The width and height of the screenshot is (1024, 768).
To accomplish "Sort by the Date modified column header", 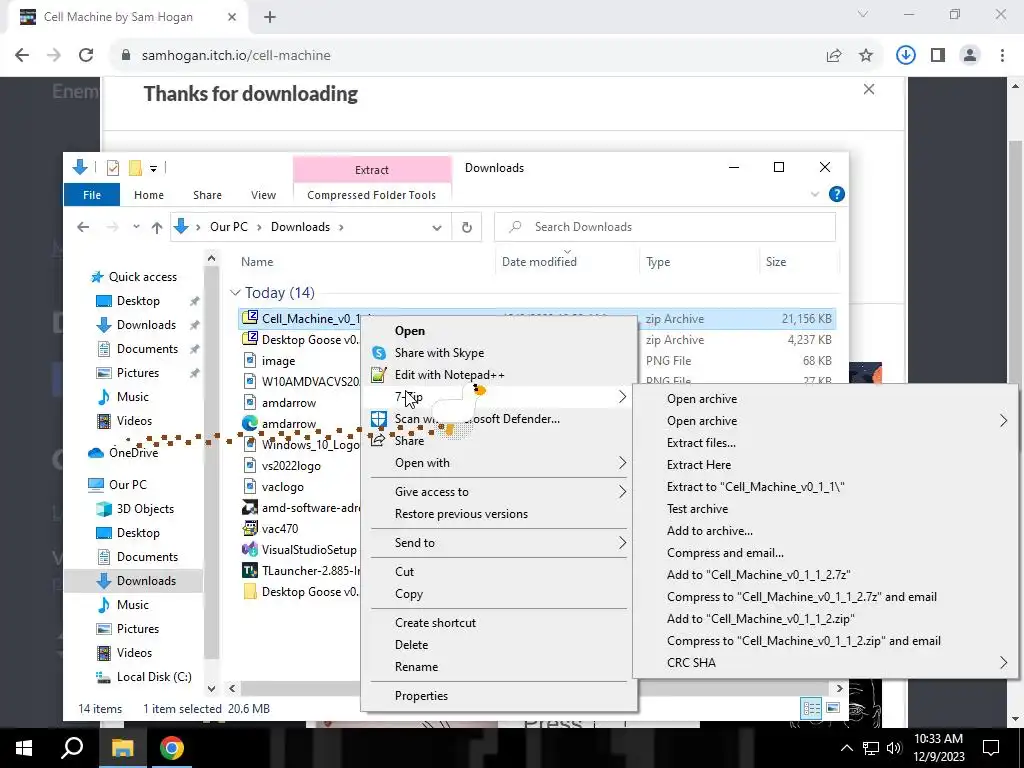I will click(x=539, y=262).
